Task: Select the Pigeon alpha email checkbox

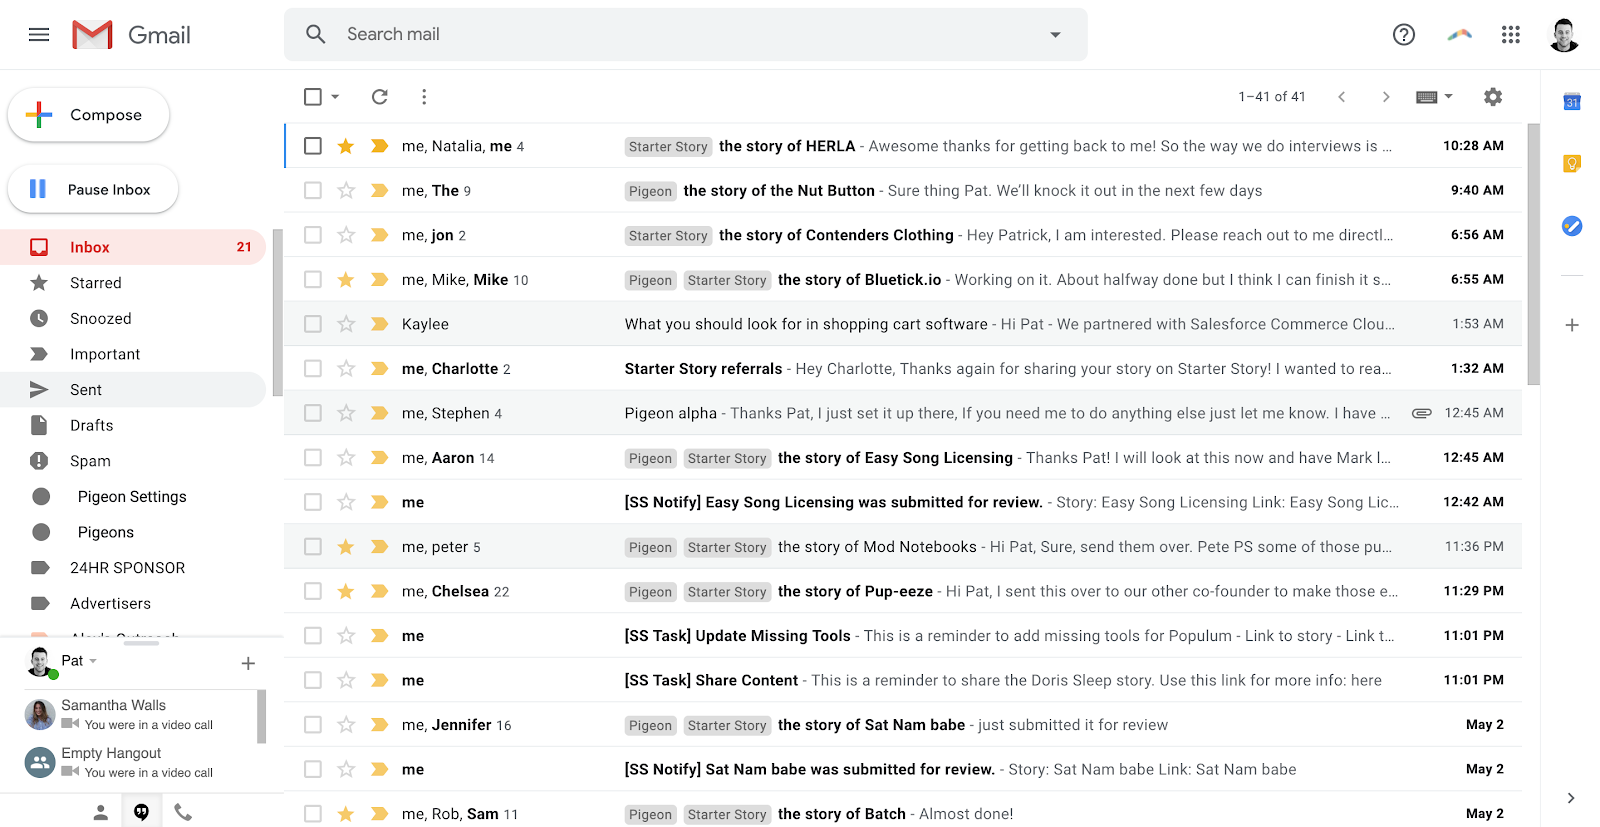Action: pos(313,413)
